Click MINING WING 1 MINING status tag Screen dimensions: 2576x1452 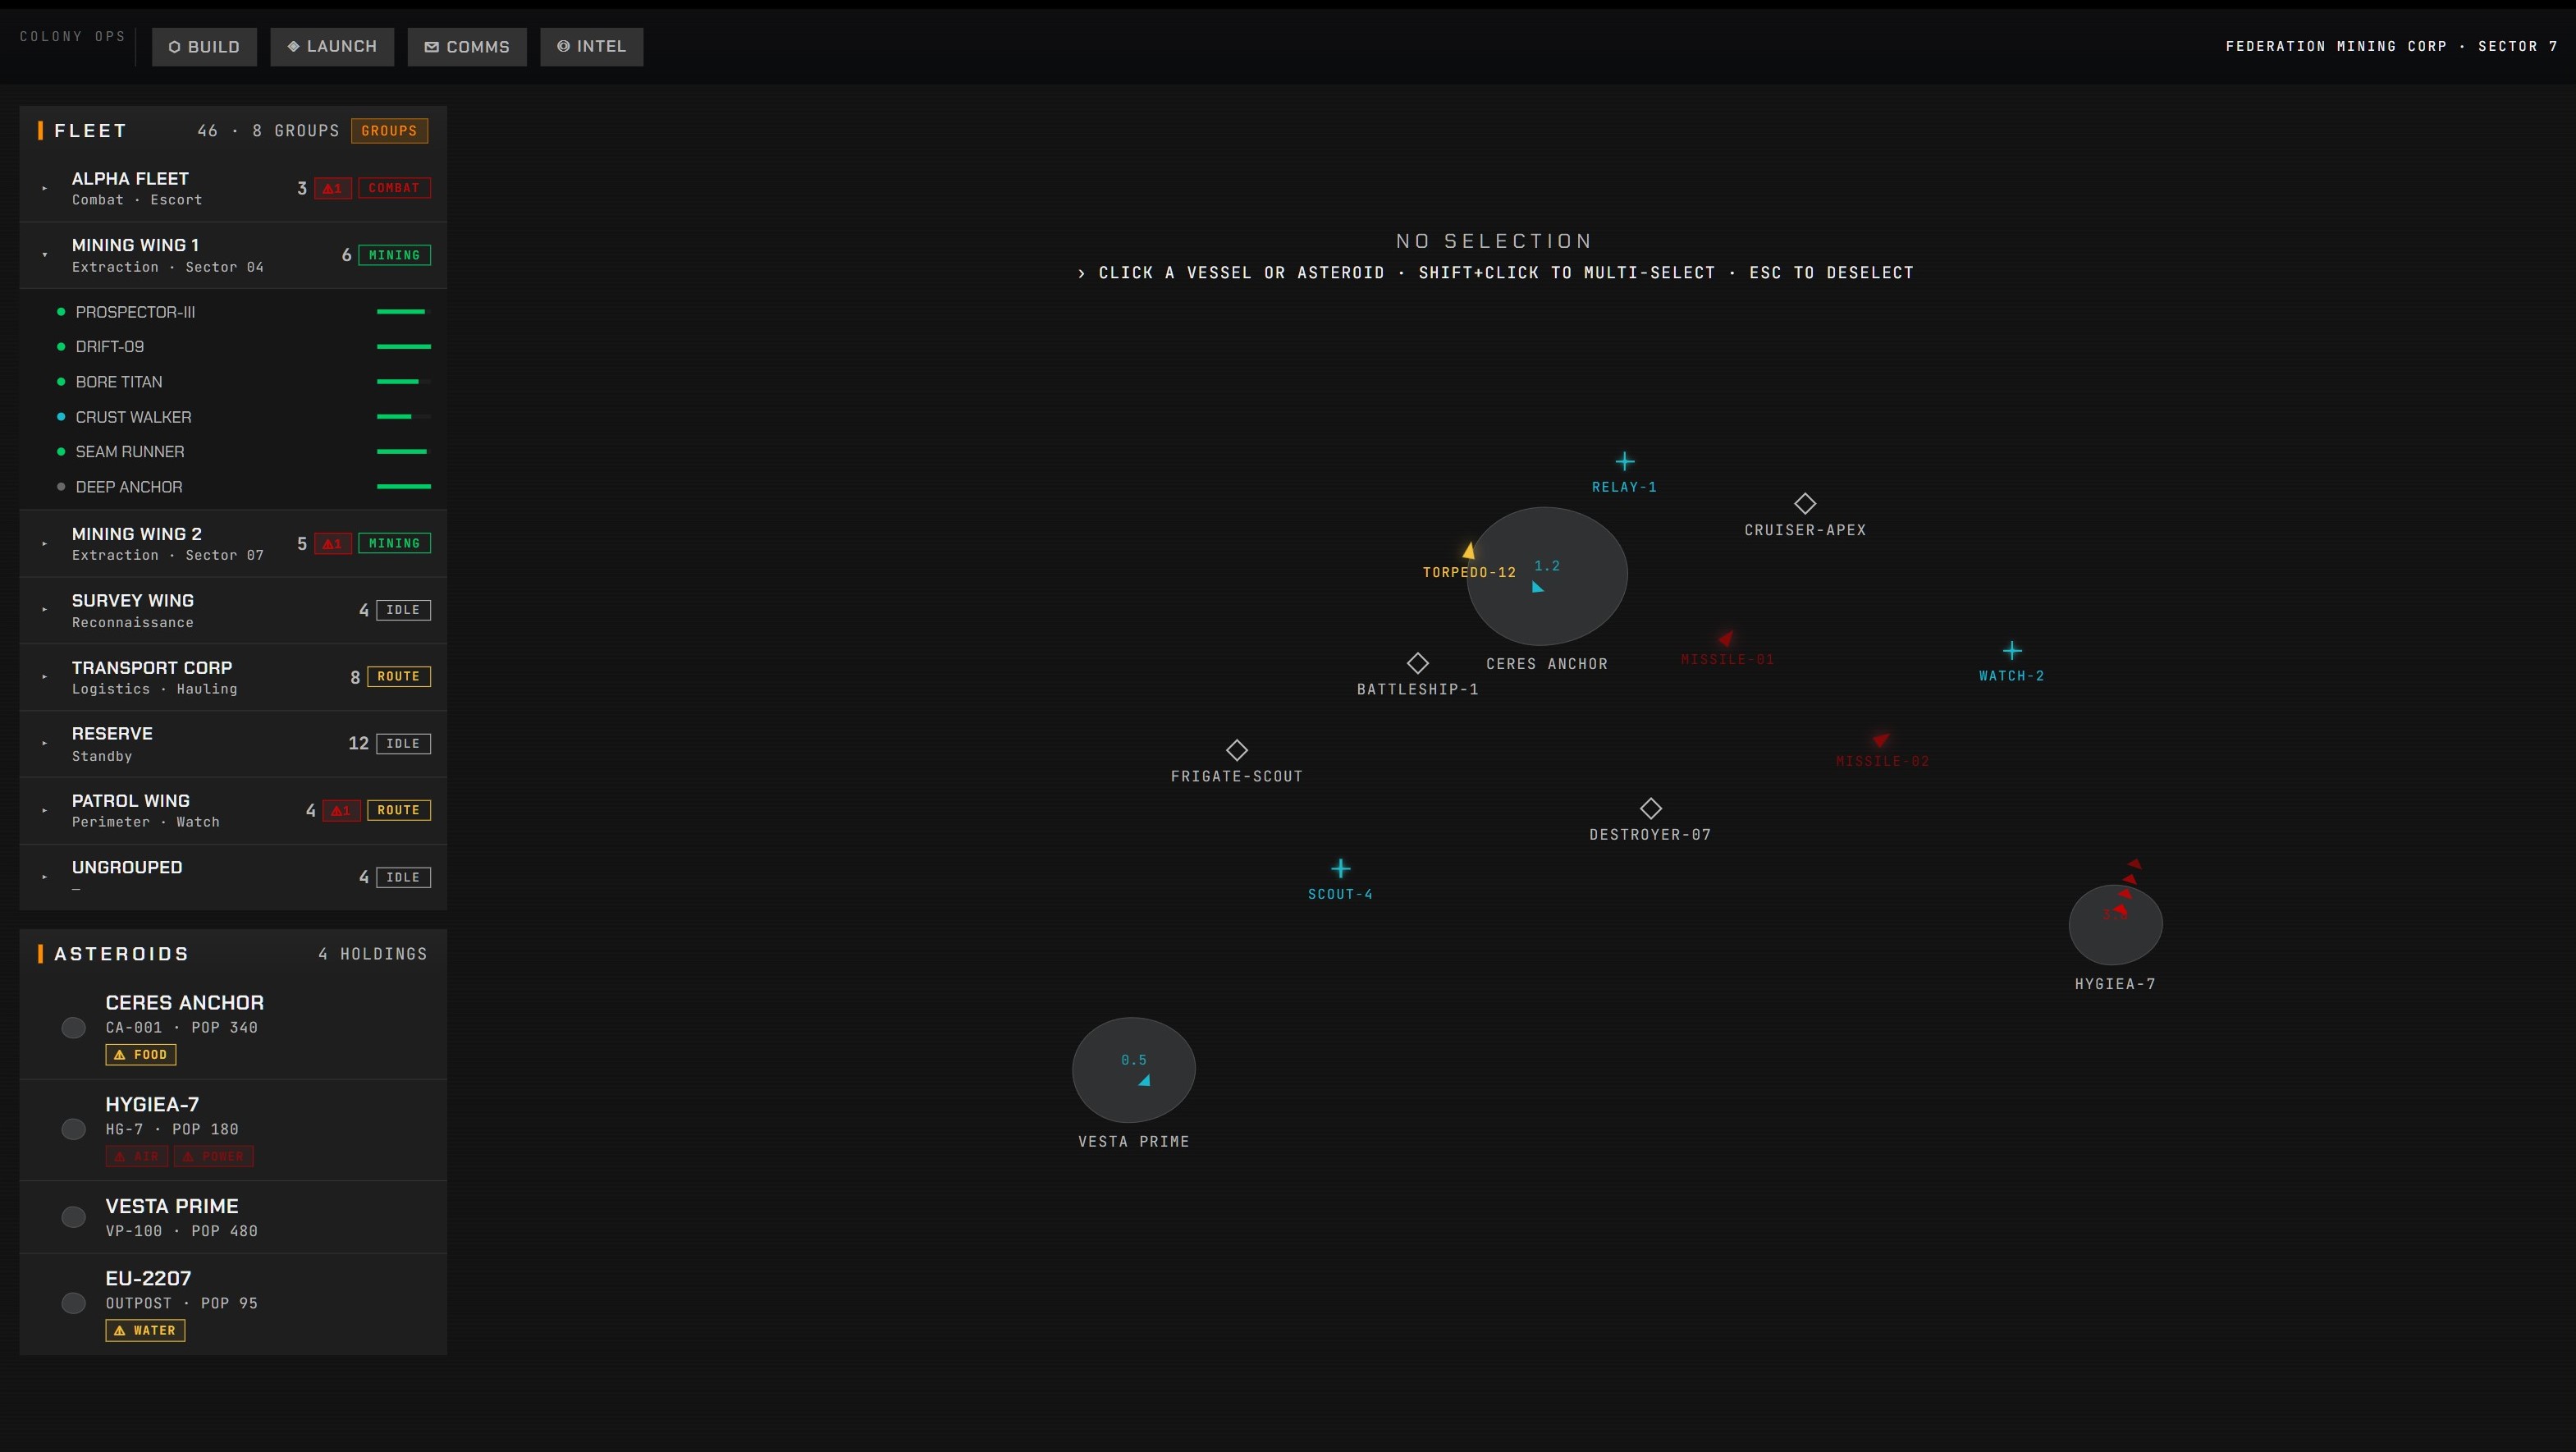[x=394, y=255]
